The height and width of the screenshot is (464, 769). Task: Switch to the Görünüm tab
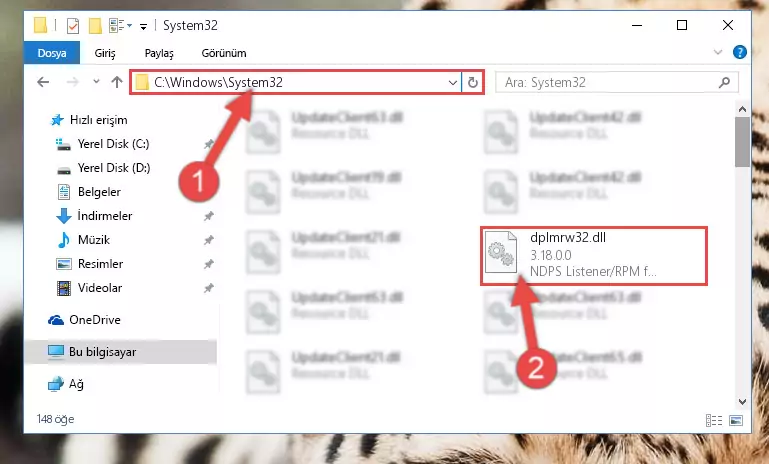[224, 53]
